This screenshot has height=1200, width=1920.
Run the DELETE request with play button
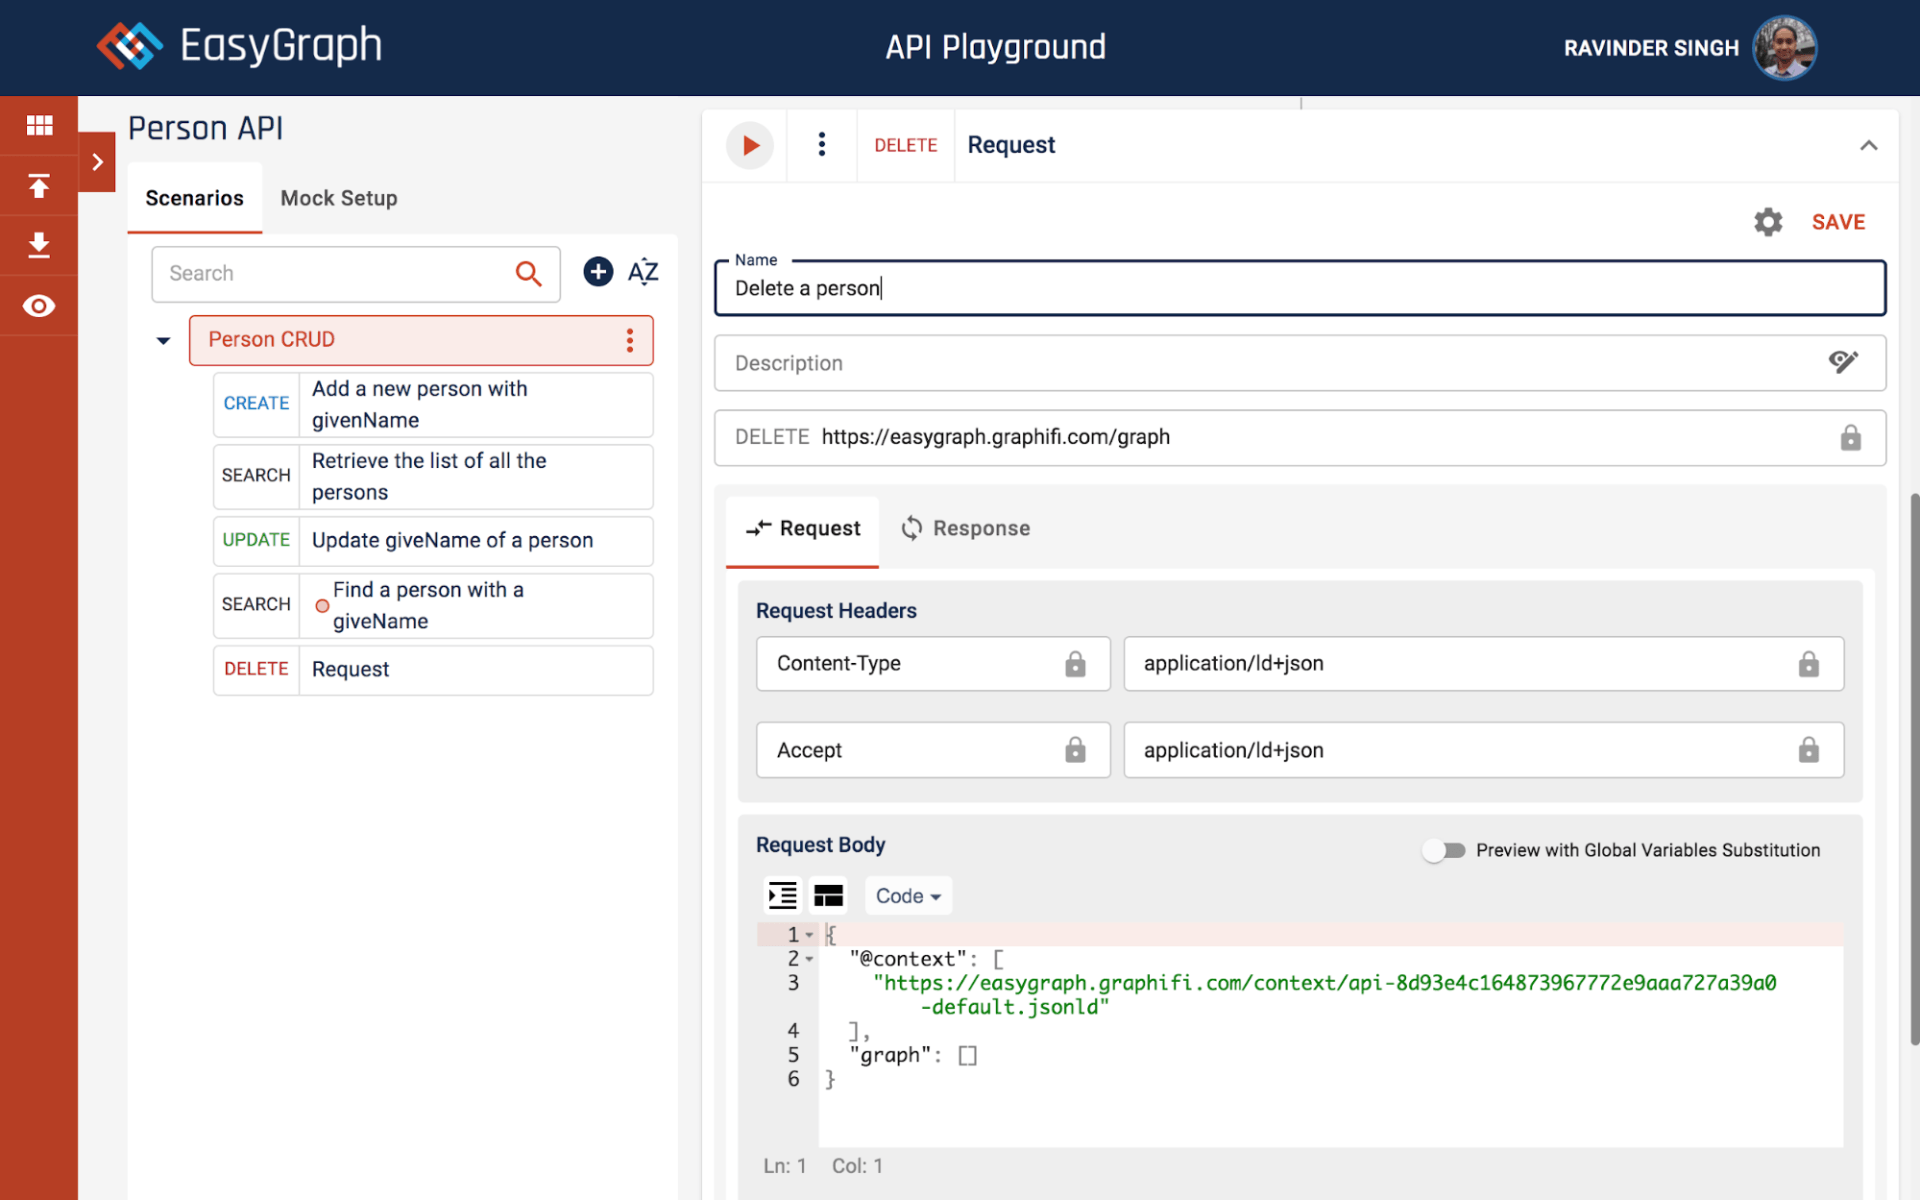click(749, 146)
